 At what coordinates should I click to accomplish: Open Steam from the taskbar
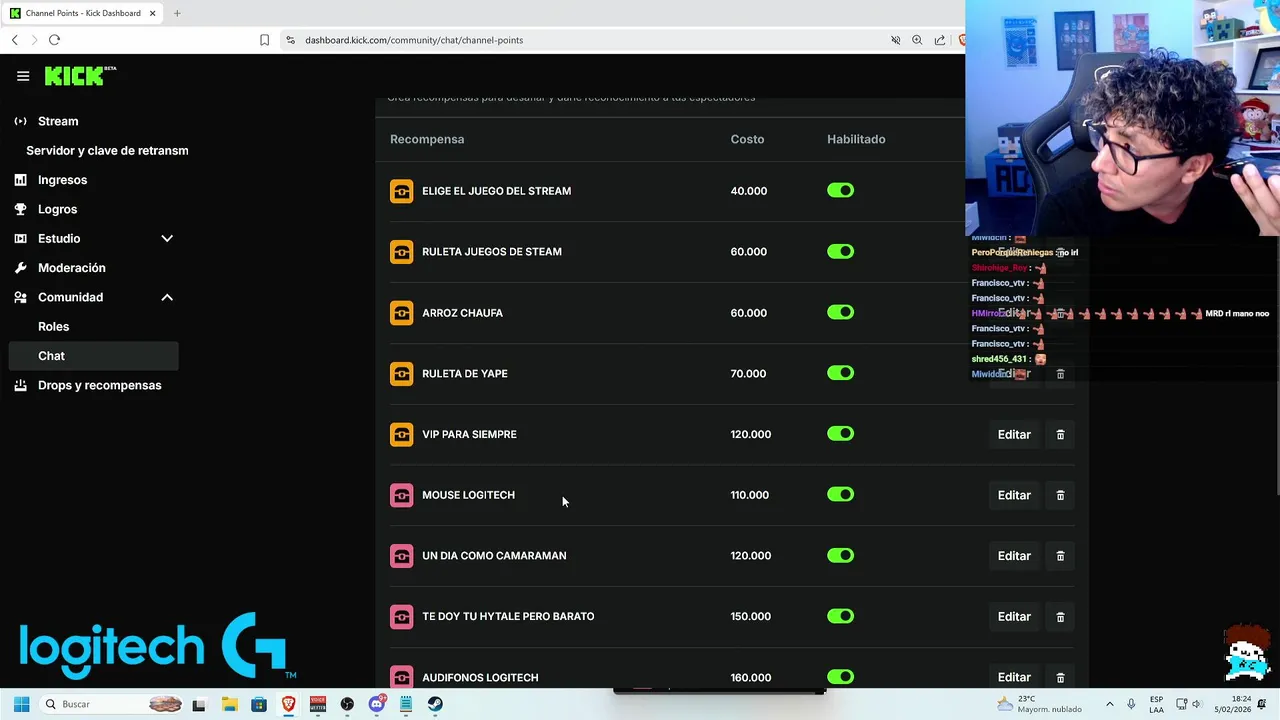(435, 704)
